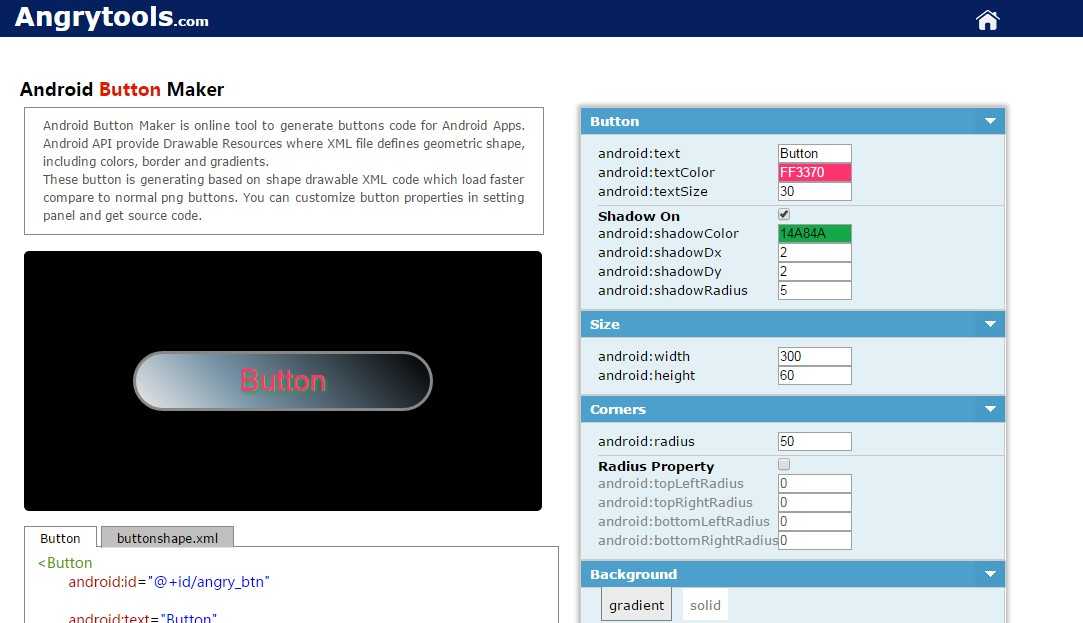This screenshot has width=1083, height=623.
Task: Click the android:height field
Action: pos(814,375)
